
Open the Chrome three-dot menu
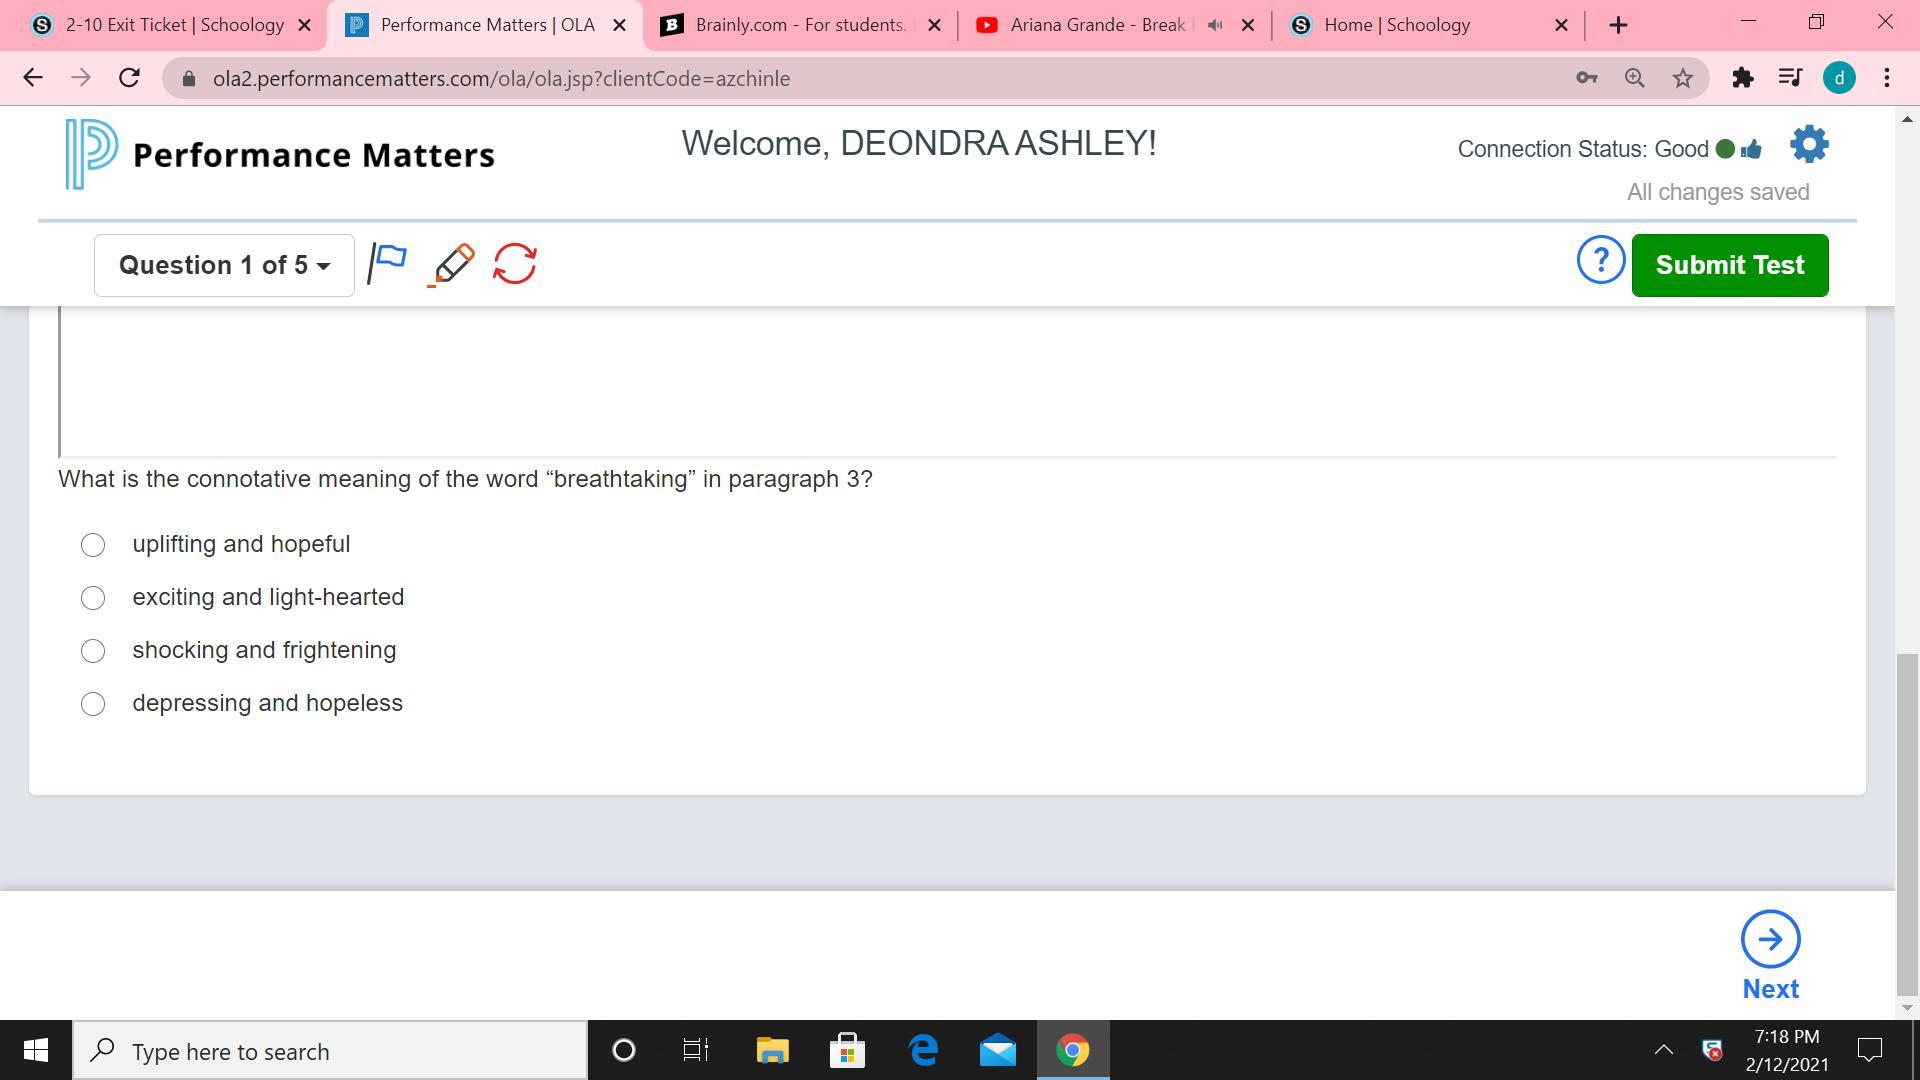[1886, 78]
